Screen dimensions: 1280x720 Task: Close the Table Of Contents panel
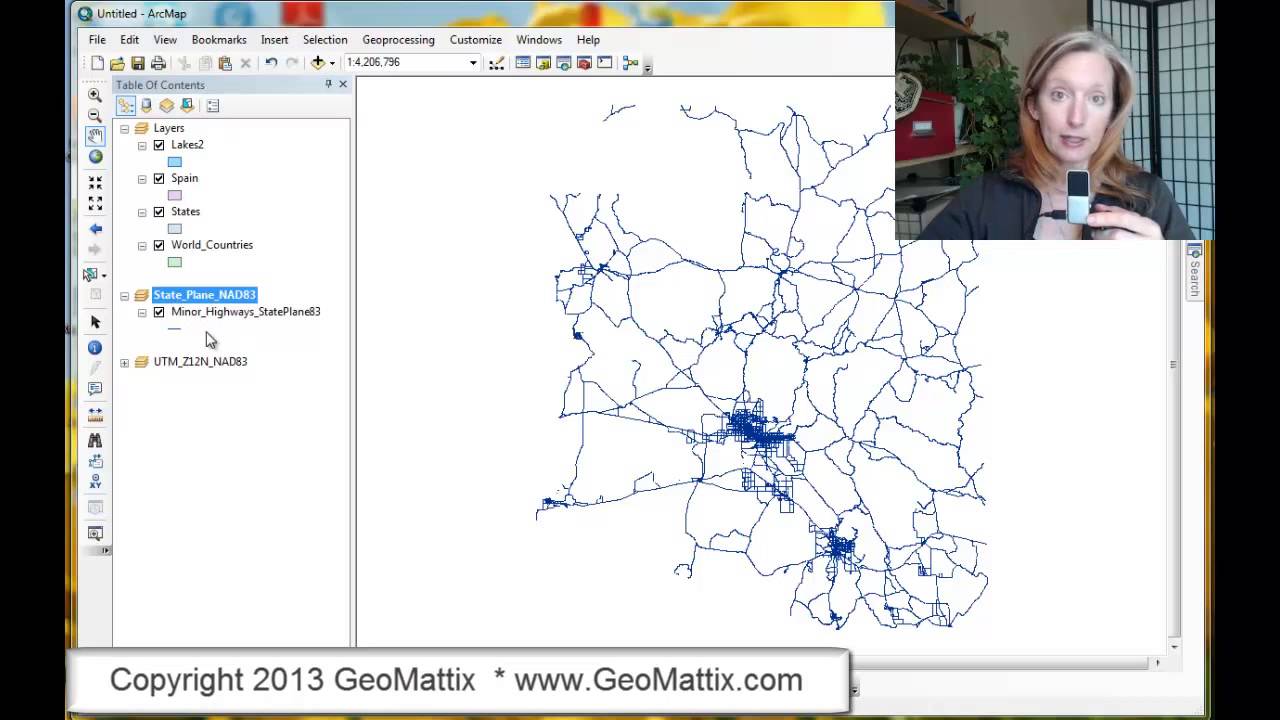343,85
